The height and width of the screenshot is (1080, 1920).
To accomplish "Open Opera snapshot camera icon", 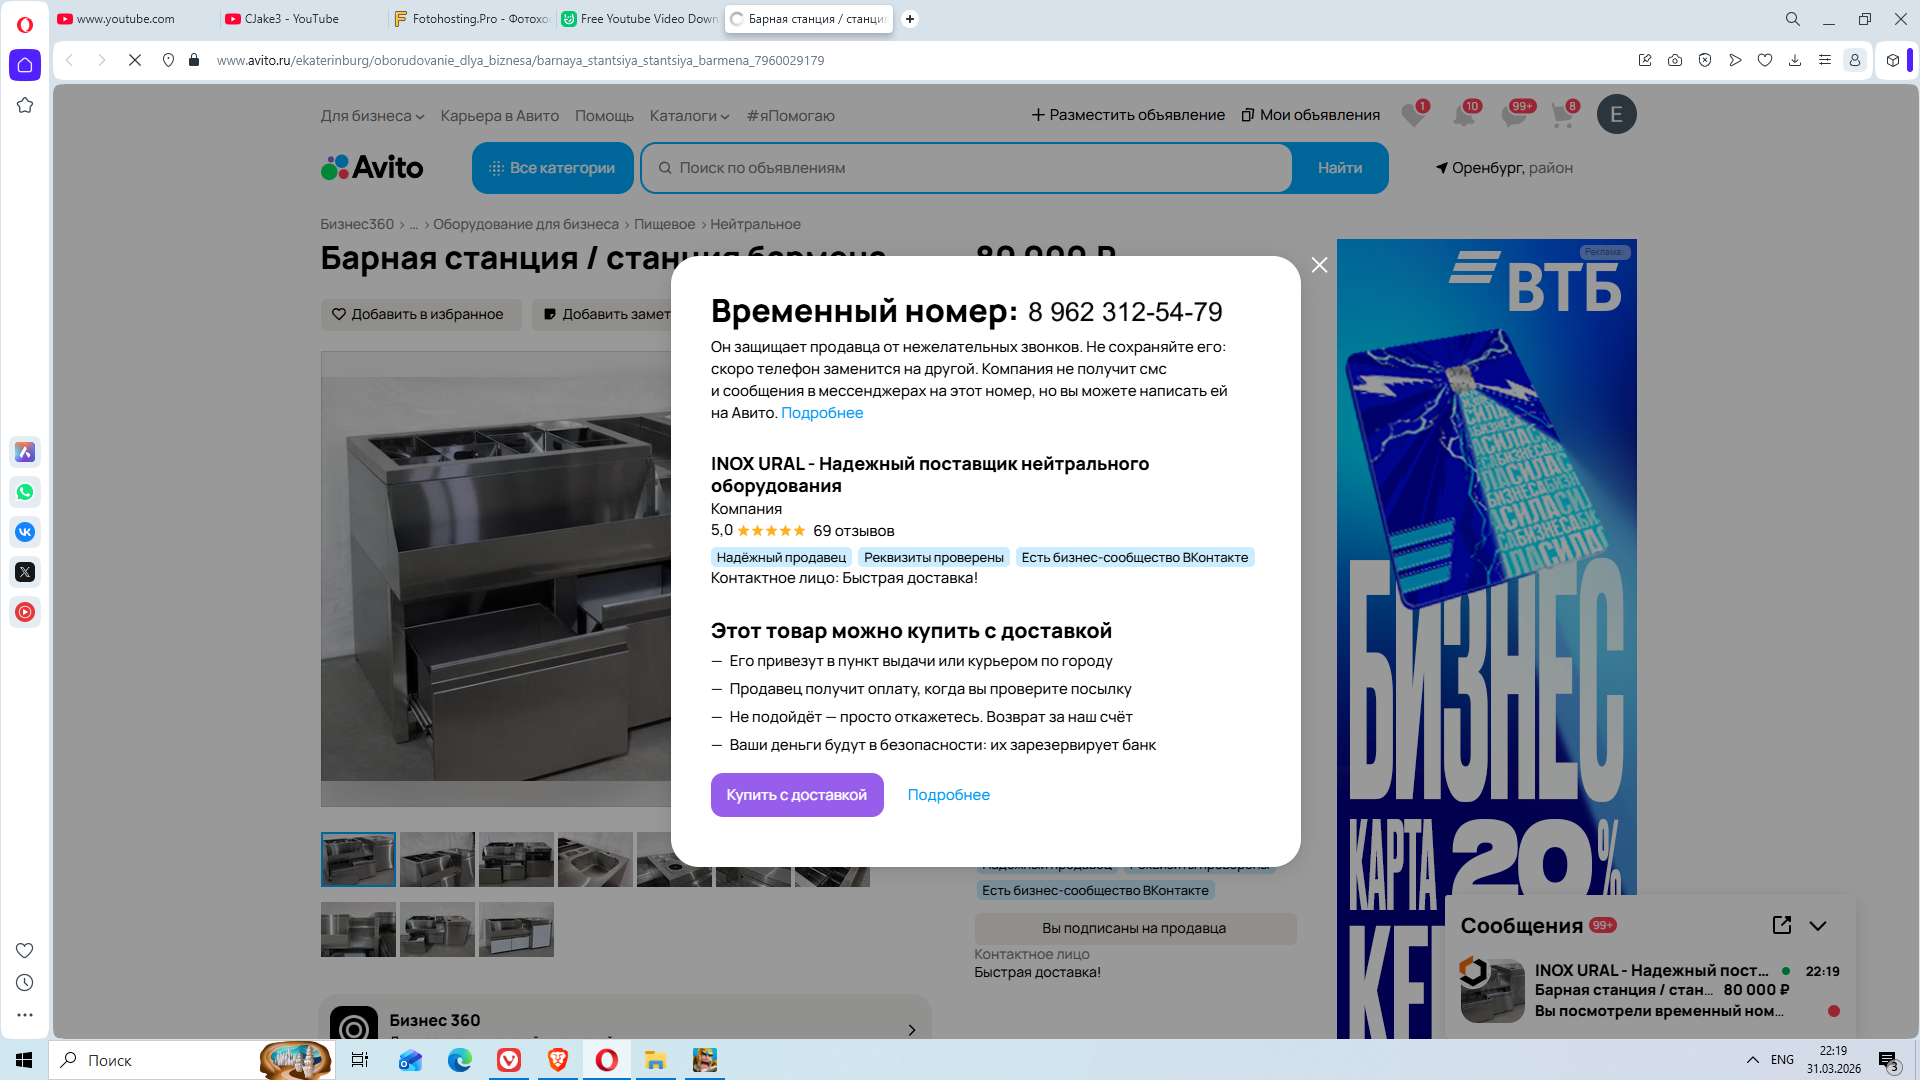I will (x=1675, y=60).
